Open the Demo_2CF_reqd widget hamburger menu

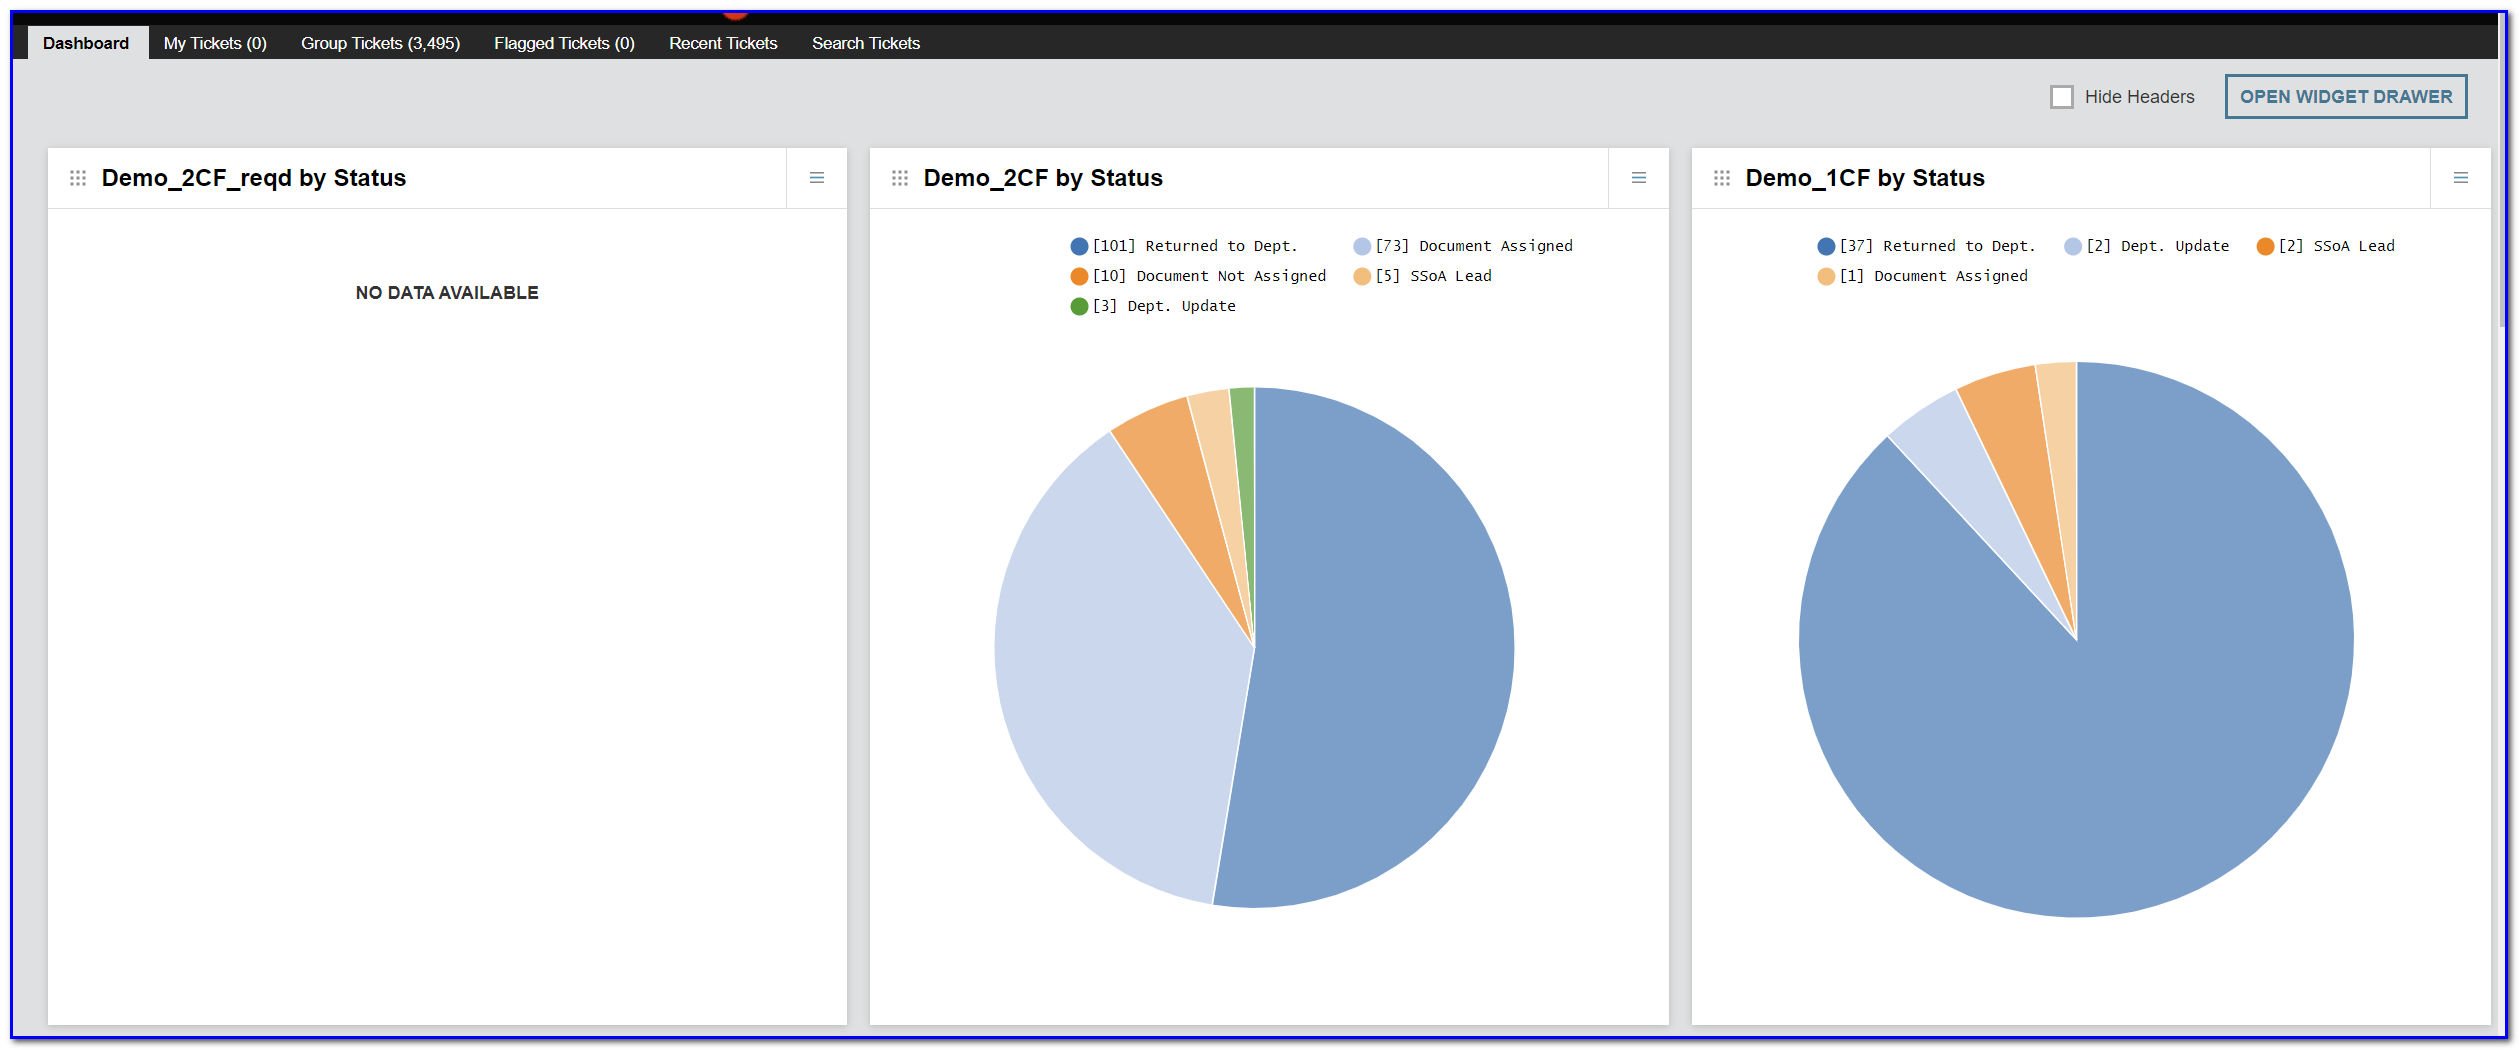click(816, 178)
